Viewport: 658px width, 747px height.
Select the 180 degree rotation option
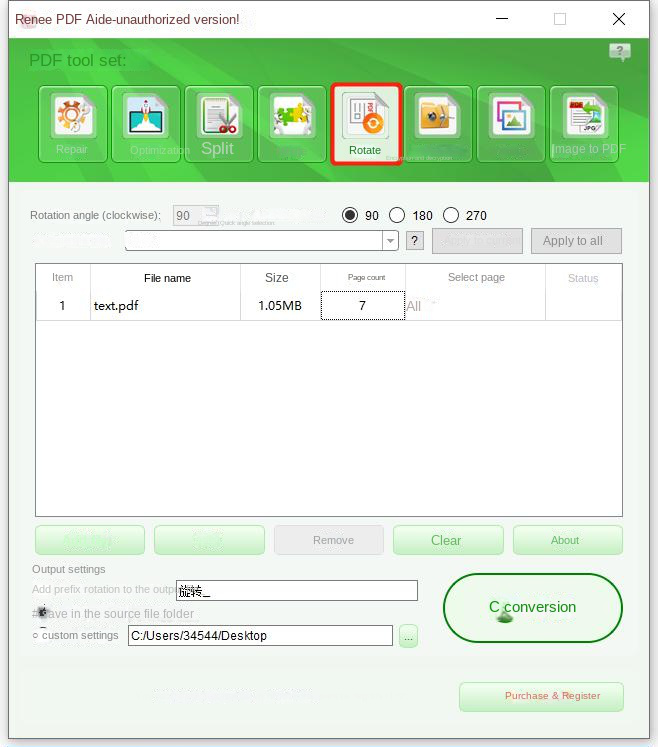coord(397,215)
